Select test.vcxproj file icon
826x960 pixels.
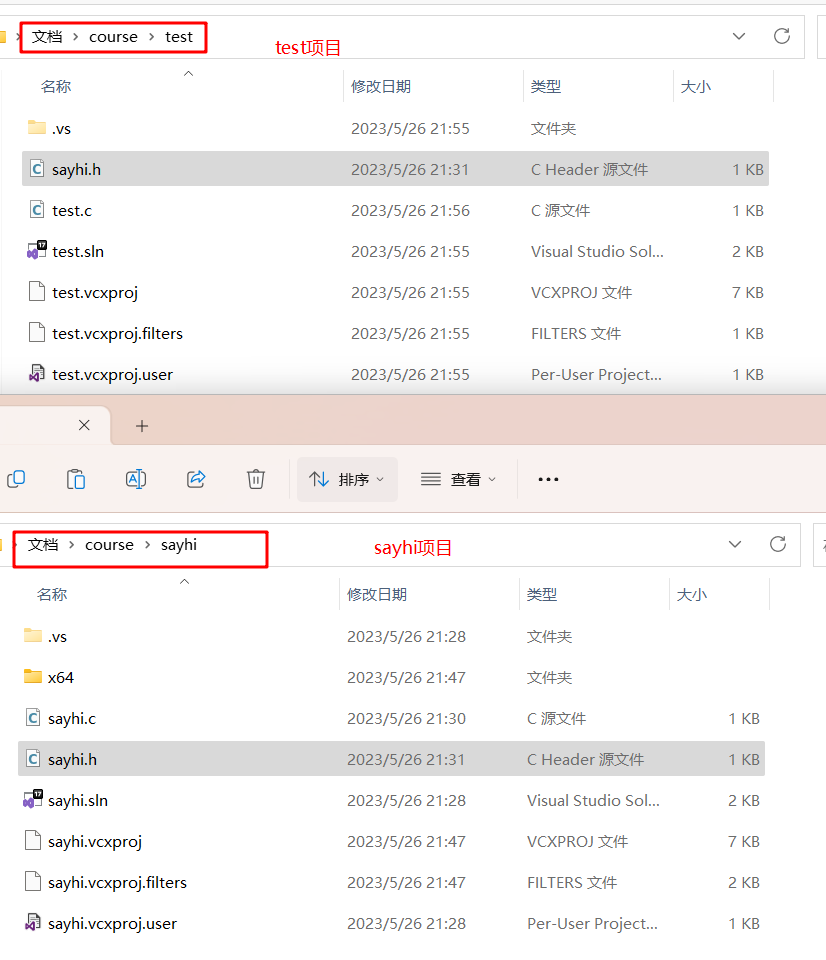[x=37, y=291]
